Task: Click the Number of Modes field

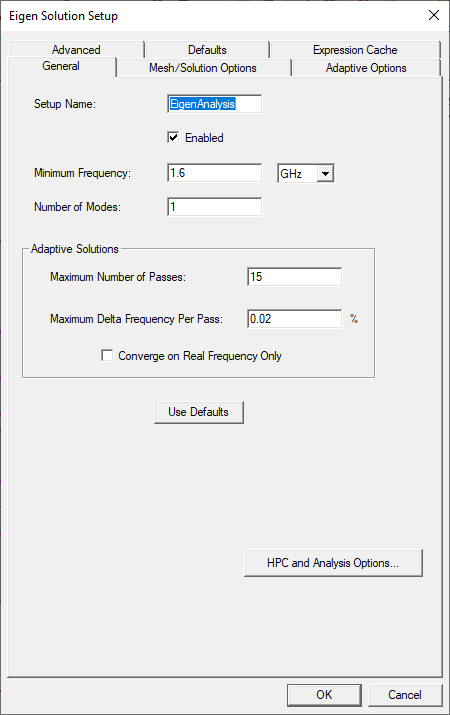Action: pyautogui.click(x=215, y=207)
